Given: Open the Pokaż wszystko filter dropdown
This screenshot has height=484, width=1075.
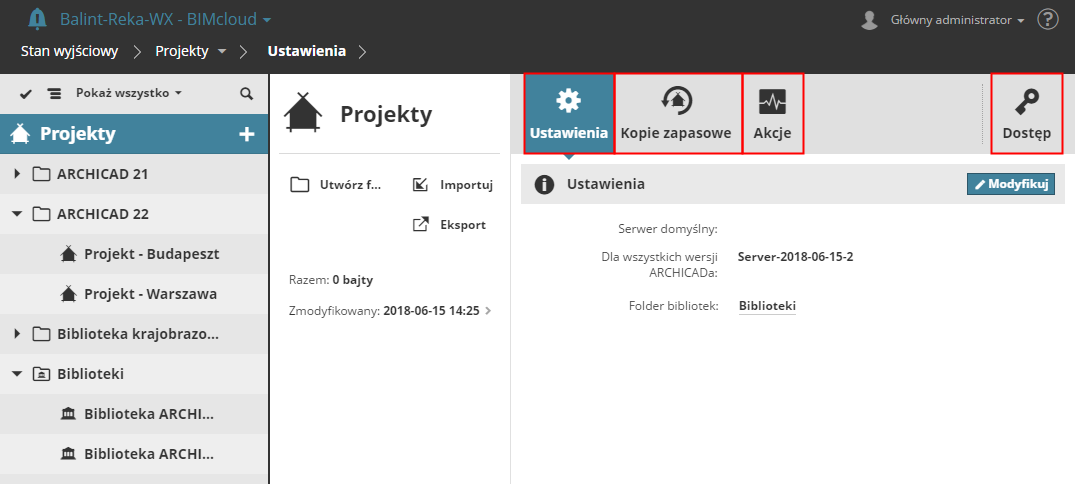Looking at the screenshot, I should tap(129, 93).
